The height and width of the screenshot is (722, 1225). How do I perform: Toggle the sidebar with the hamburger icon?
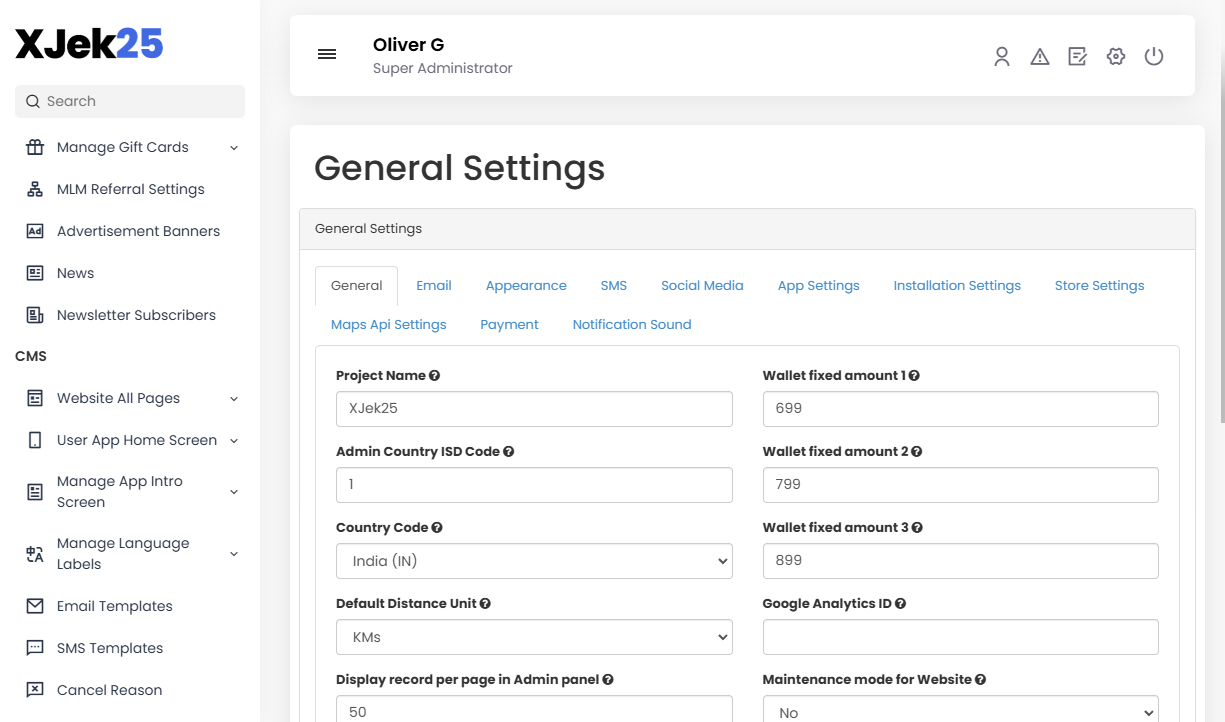(326, 54)
